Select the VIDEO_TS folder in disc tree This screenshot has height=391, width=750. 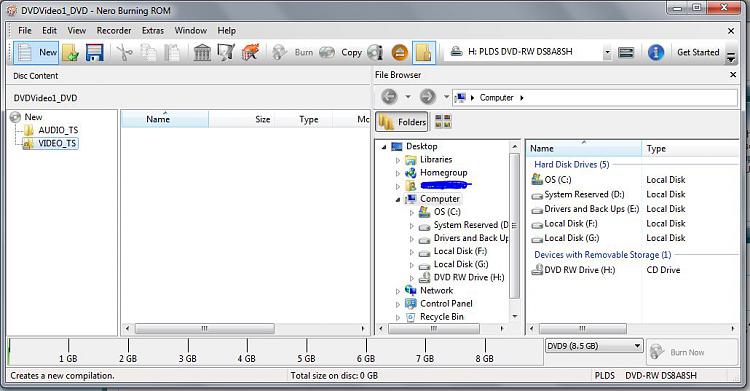tap(57, 143)
